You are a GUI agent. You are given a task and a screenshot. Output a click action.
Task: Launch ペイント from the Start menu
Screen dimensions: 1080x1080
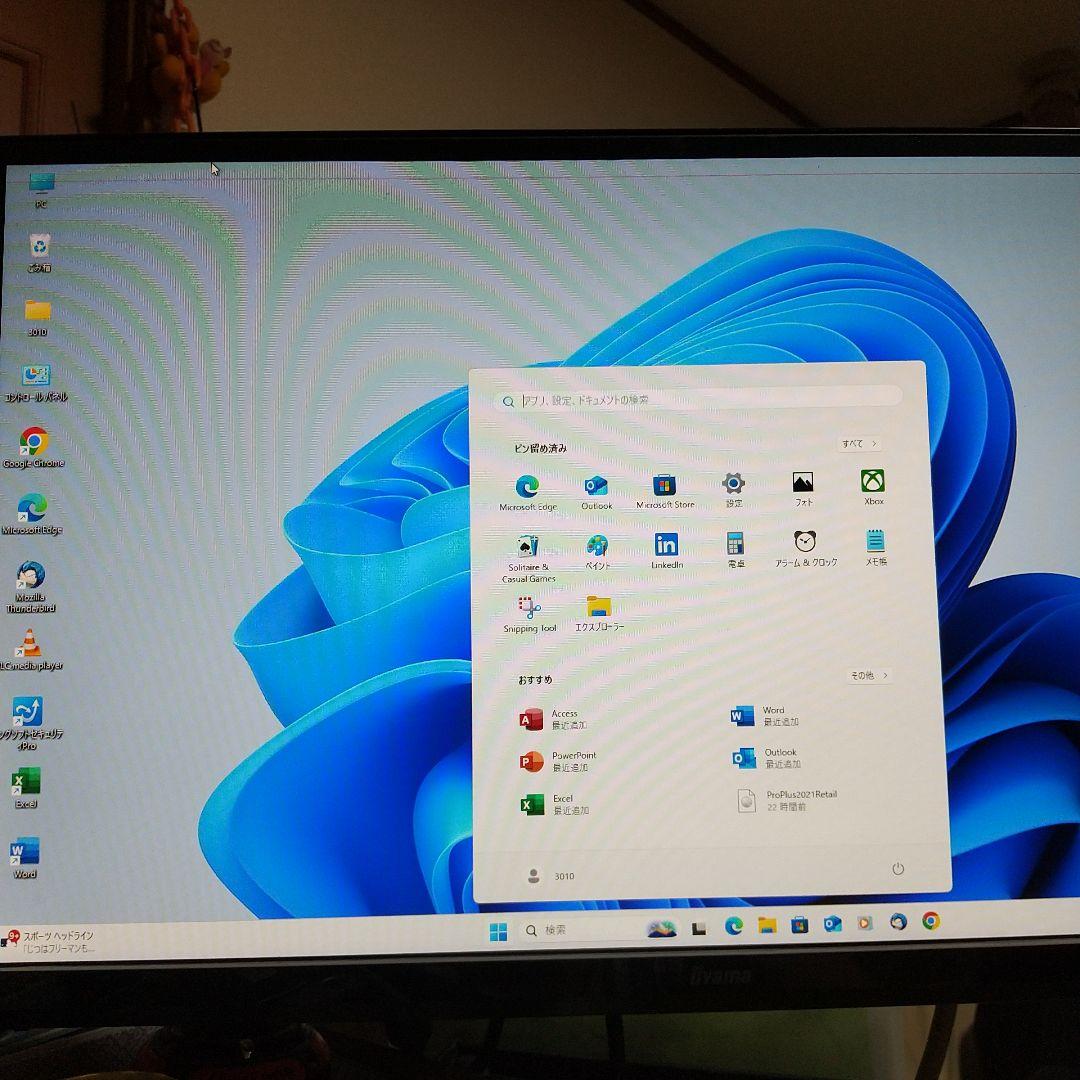click(x=597, y=547)
